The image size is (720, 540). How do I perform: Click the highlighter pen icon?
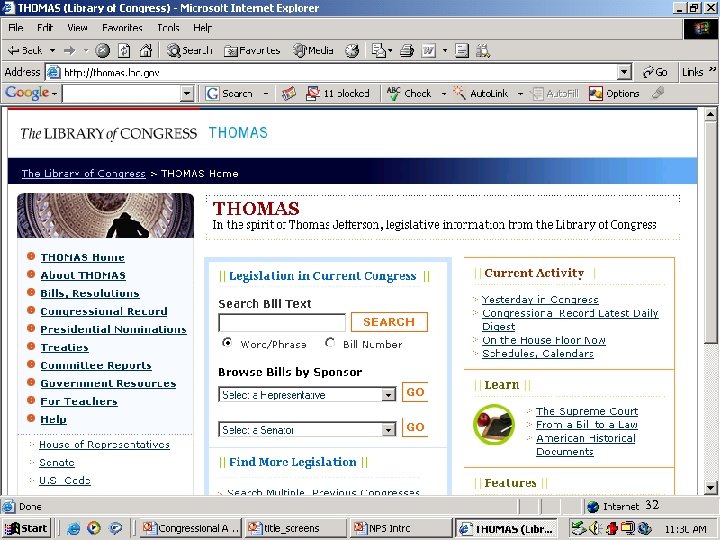click(658, 93)
